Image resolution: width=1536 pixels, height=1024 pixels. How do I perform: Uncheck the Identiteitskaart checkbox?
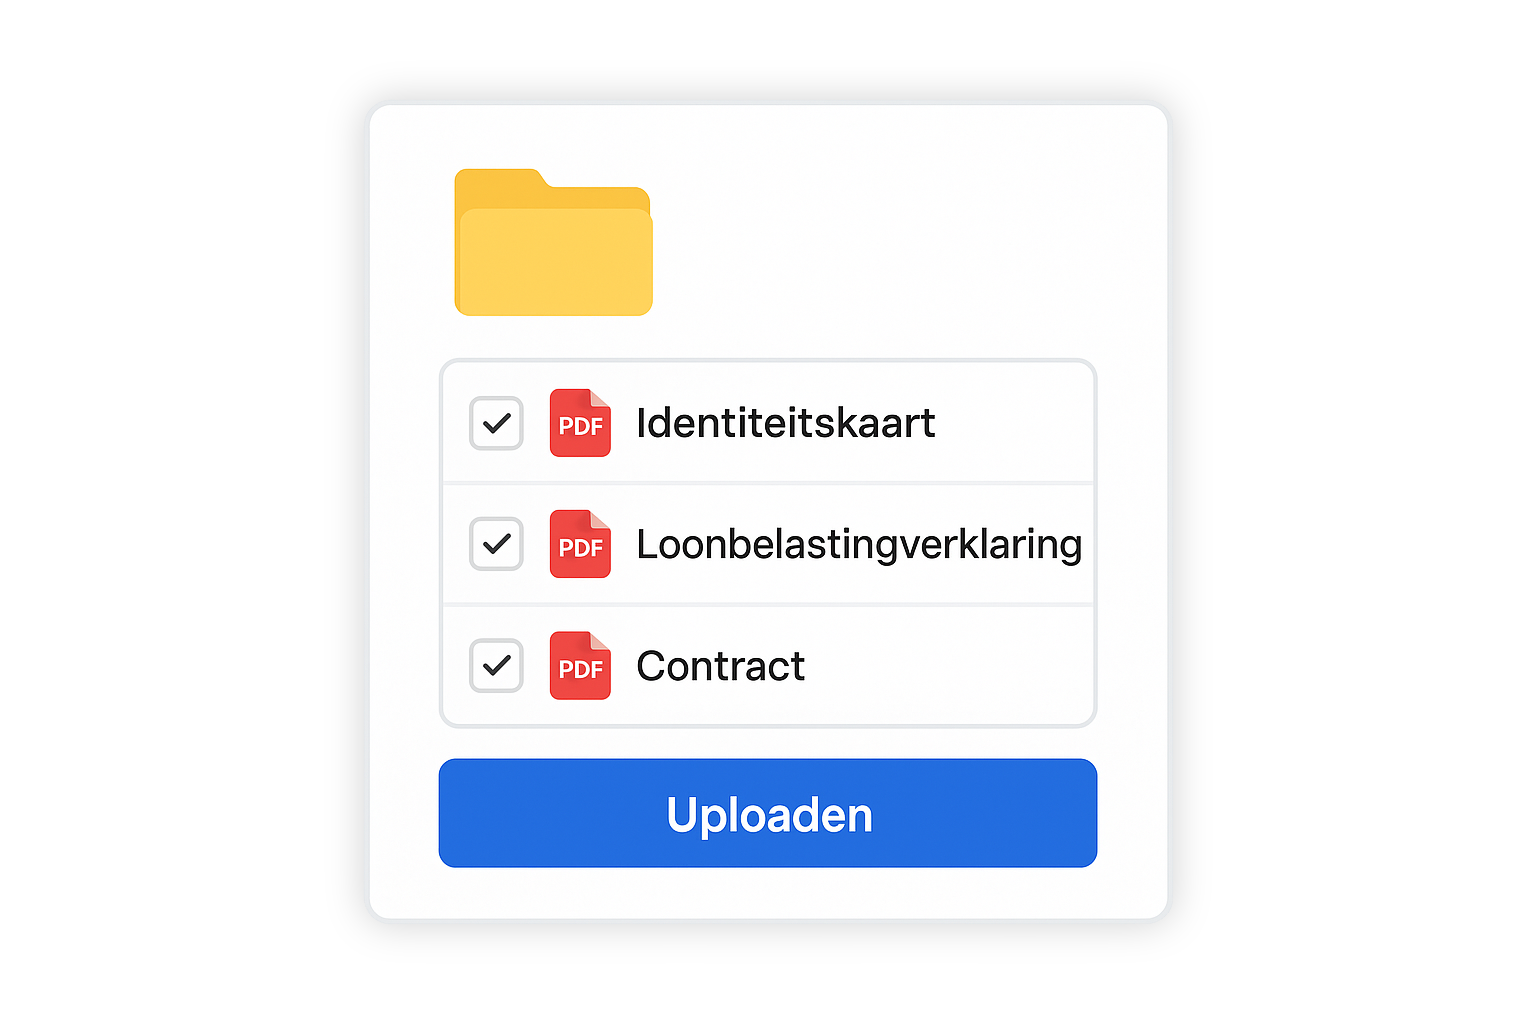point(496,423)
